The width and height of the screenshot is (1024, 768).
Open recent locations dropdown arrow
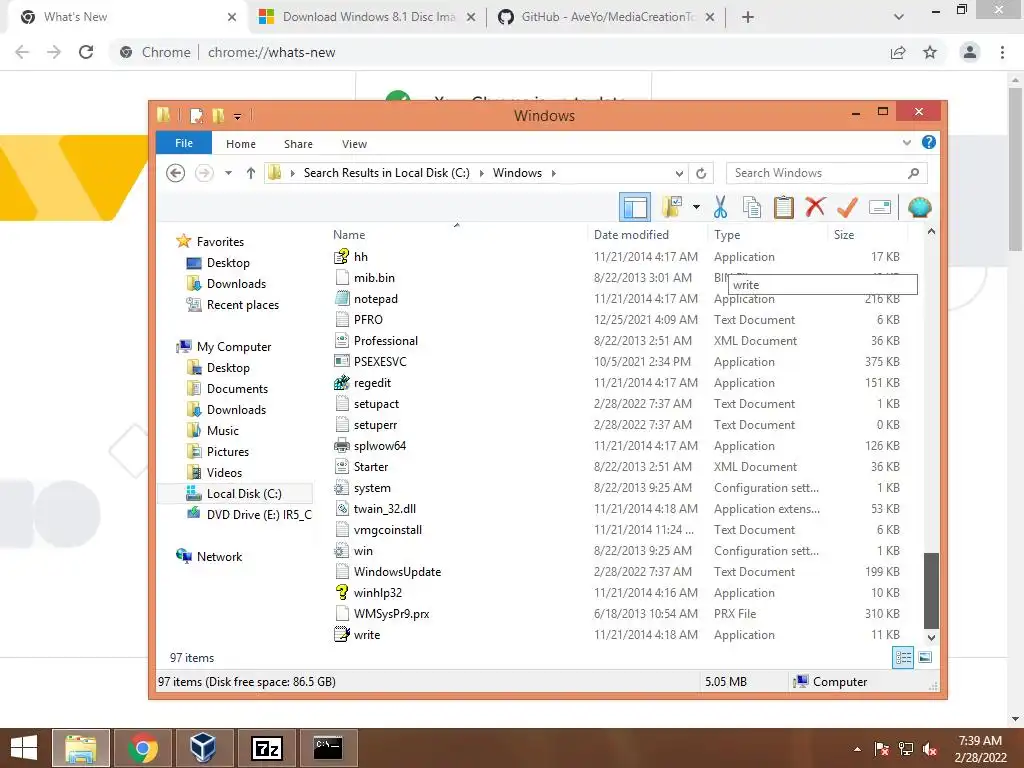[229, 173]
